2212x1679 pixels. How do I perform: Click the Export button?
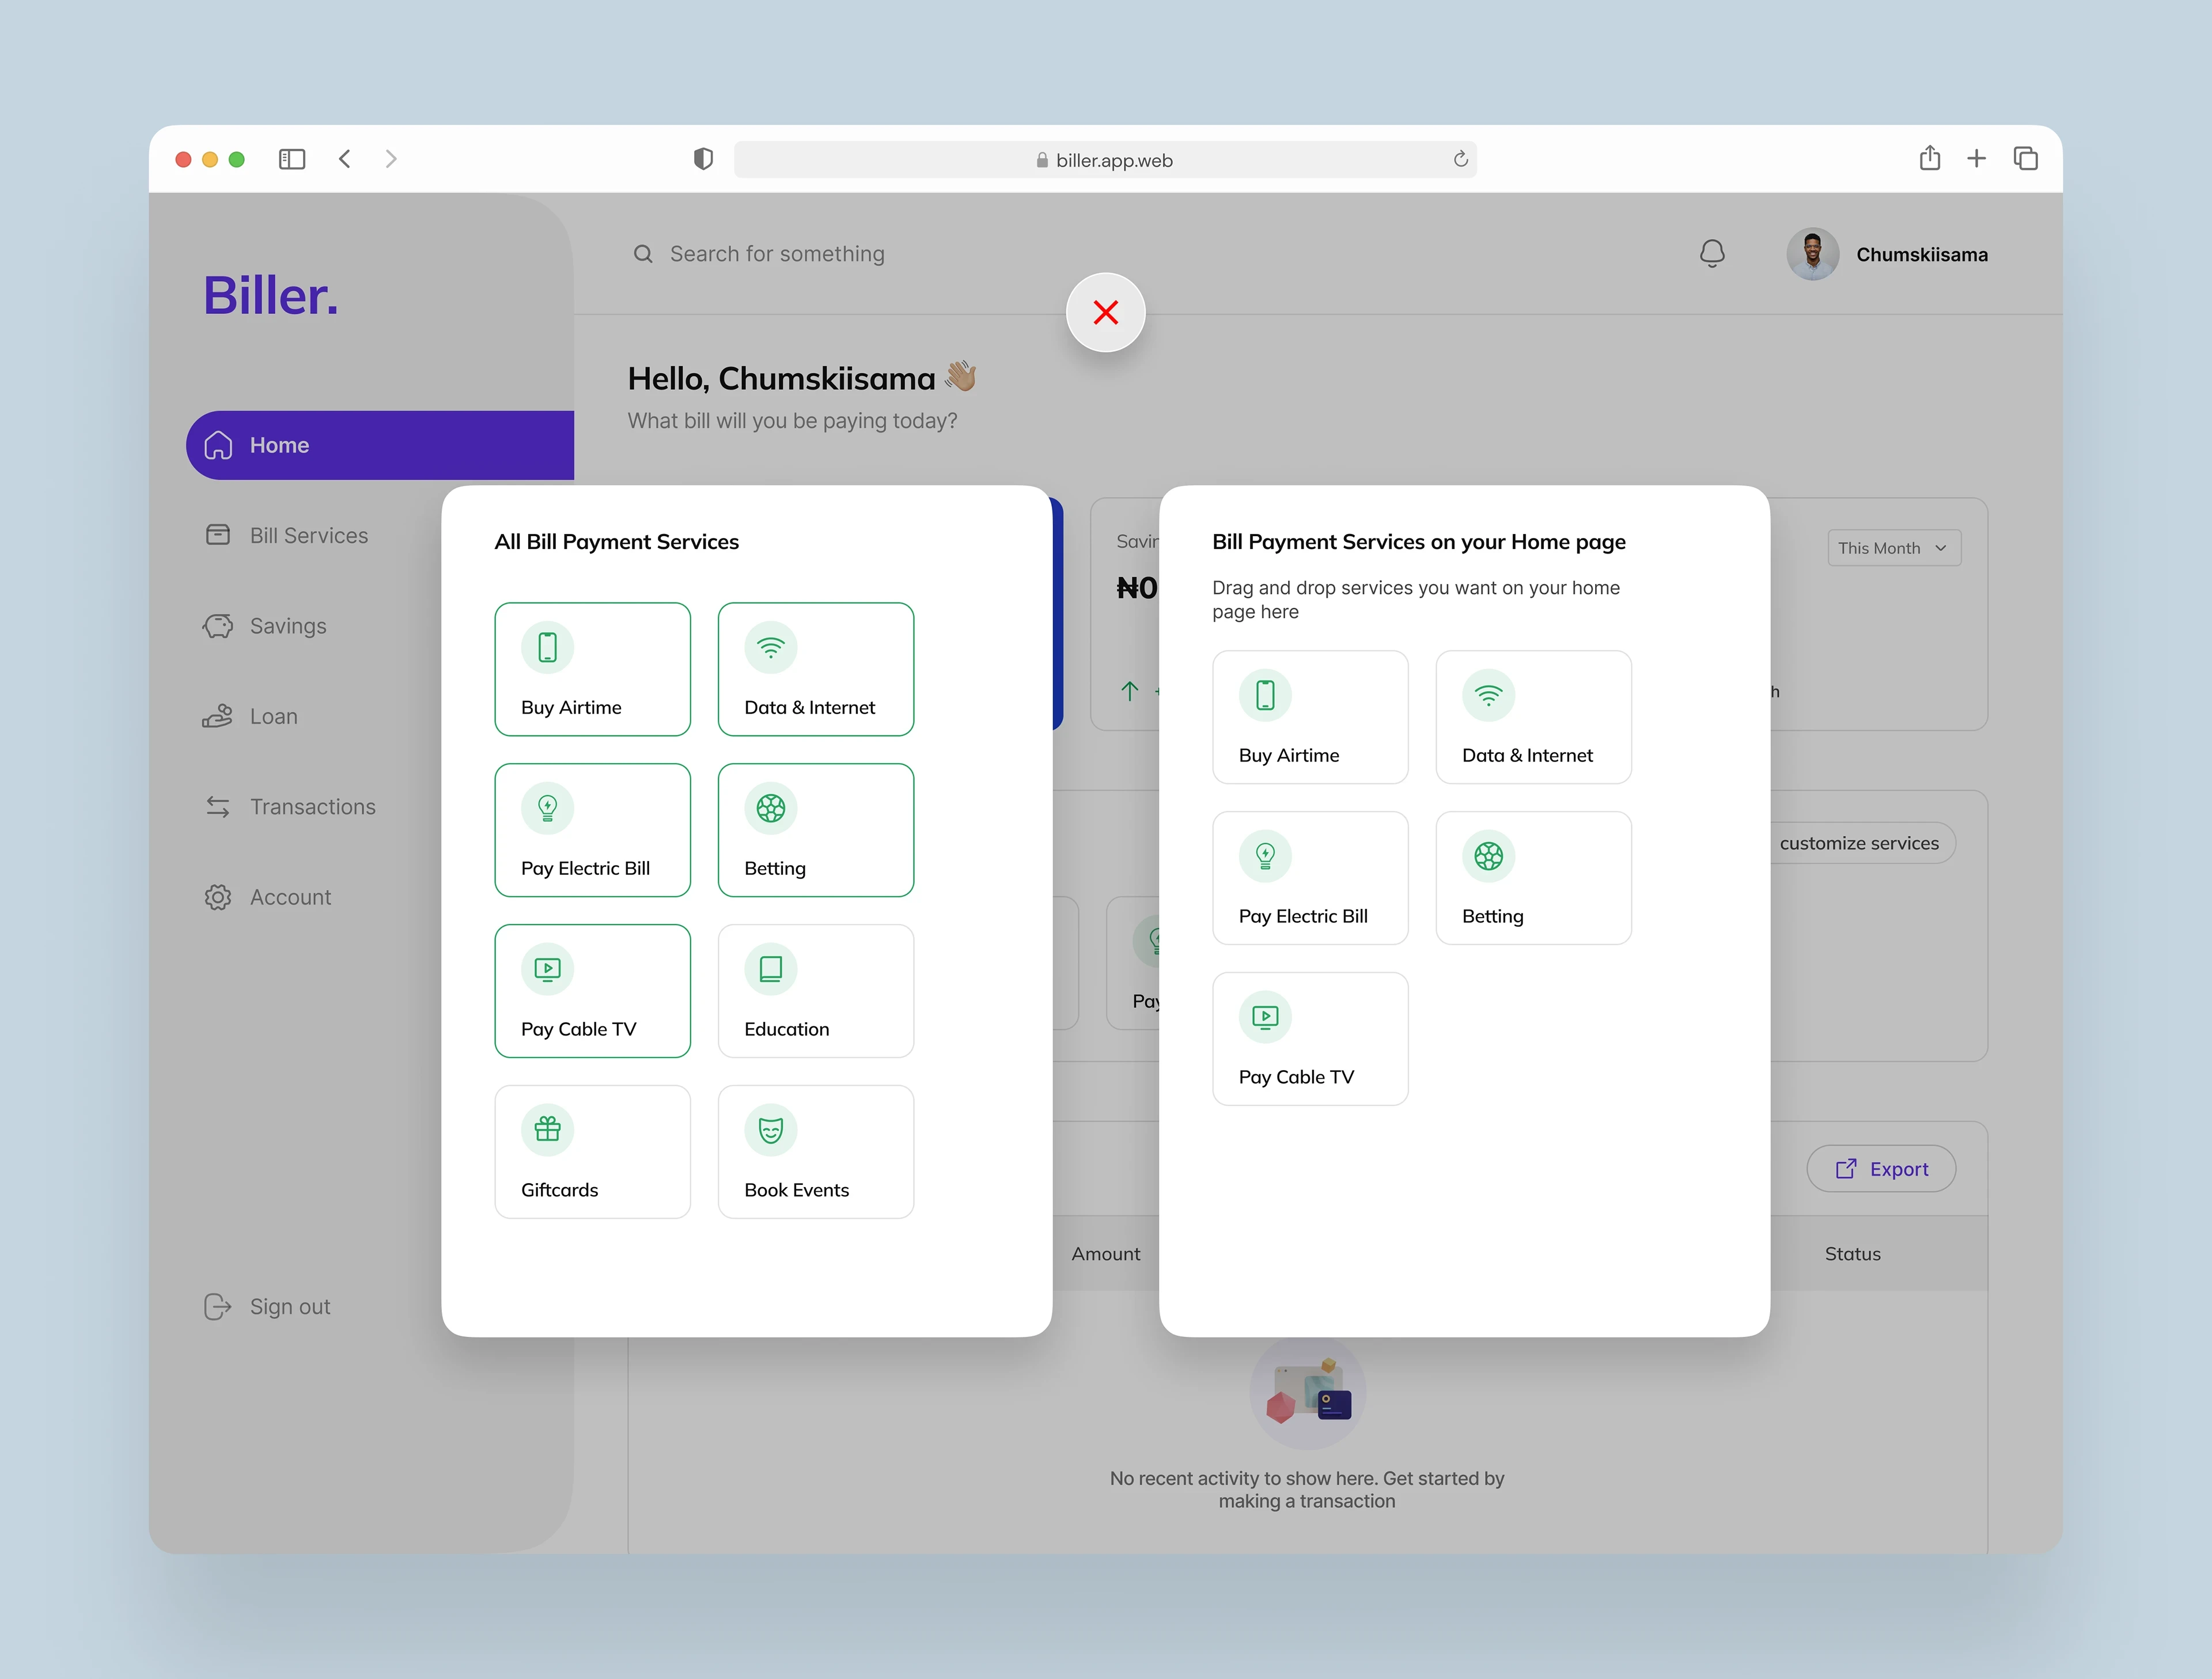coord(1880,1168)
